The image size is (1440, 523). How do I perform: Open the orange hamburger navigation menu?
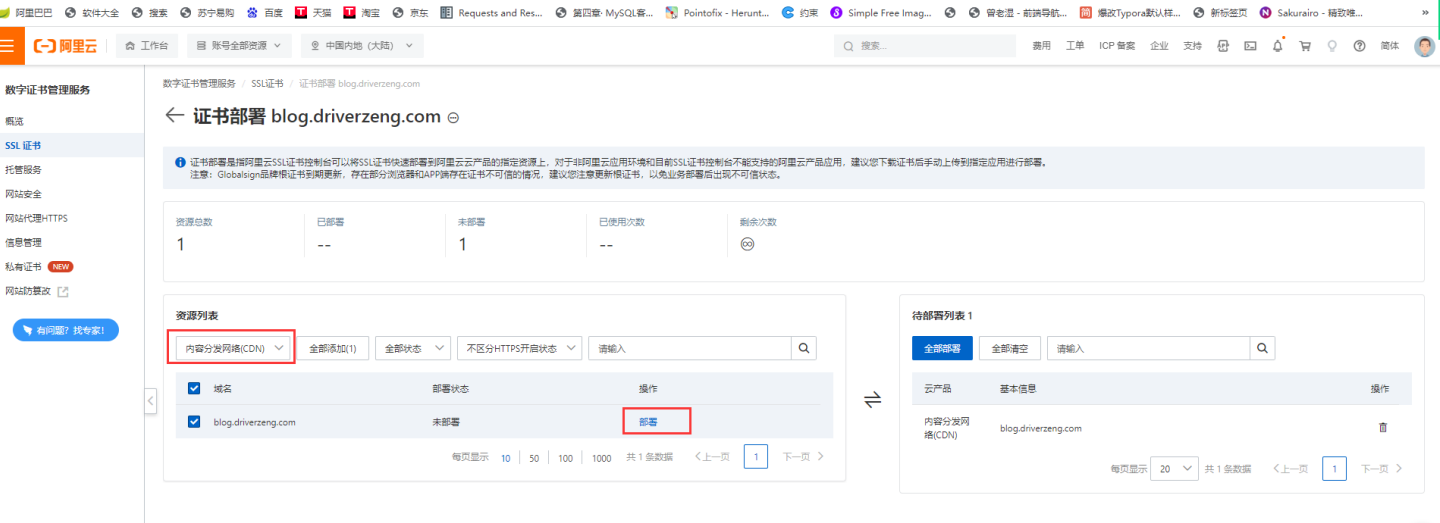click(10, 46)
